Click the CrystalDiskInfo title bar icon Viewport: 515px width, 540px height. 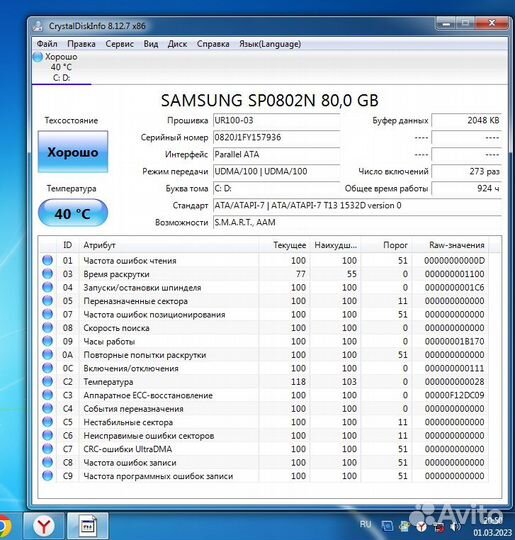(38, 26)
